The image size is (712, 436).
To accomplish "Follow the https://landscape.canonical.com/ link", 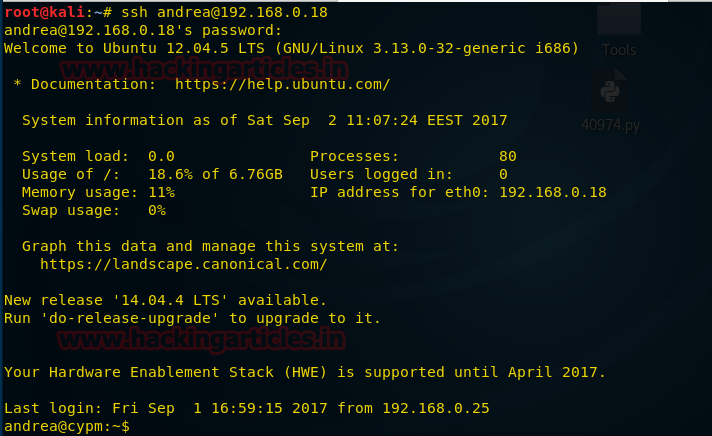I will [183, 264].
